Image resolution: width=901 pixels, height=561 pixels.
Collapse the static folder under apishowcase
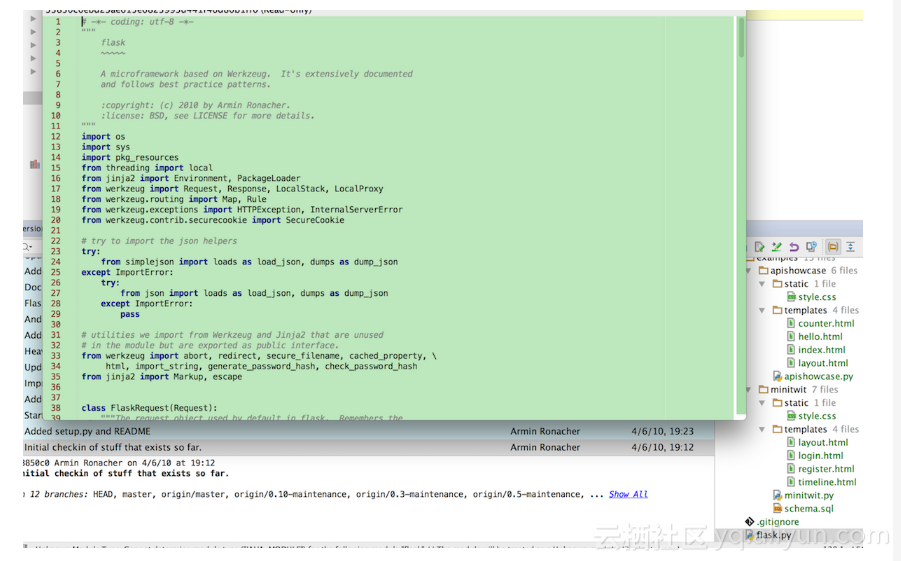click(762, 284)
